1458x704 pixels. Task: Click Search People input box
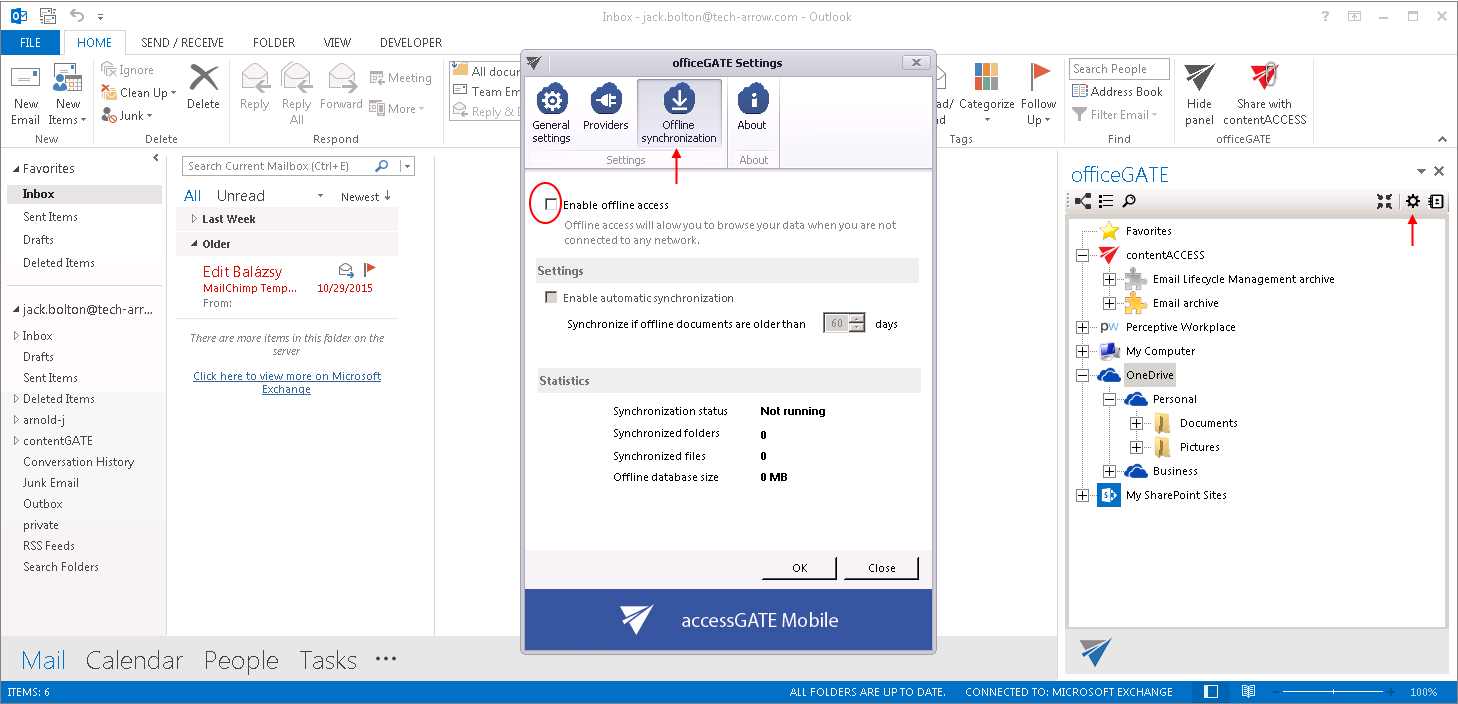(1120, 69)
